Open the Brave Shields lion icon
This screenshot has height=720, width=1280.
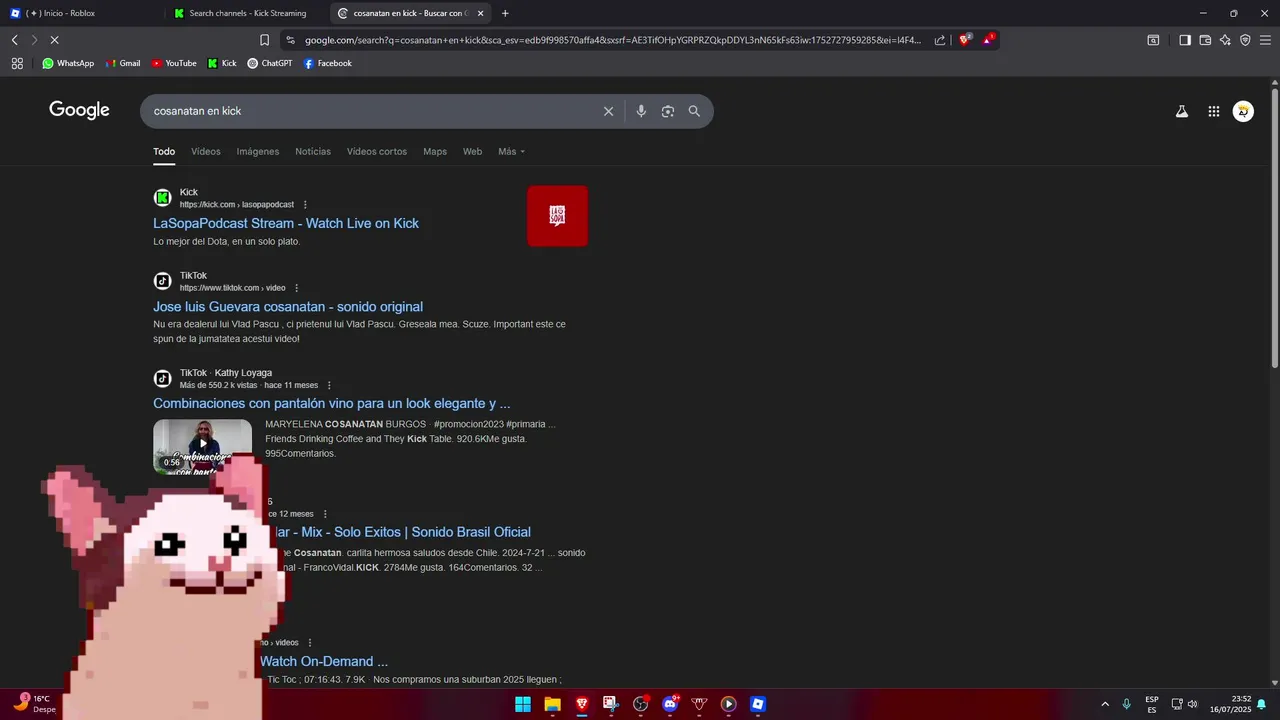pyautogui.click(x=965, y=40)
